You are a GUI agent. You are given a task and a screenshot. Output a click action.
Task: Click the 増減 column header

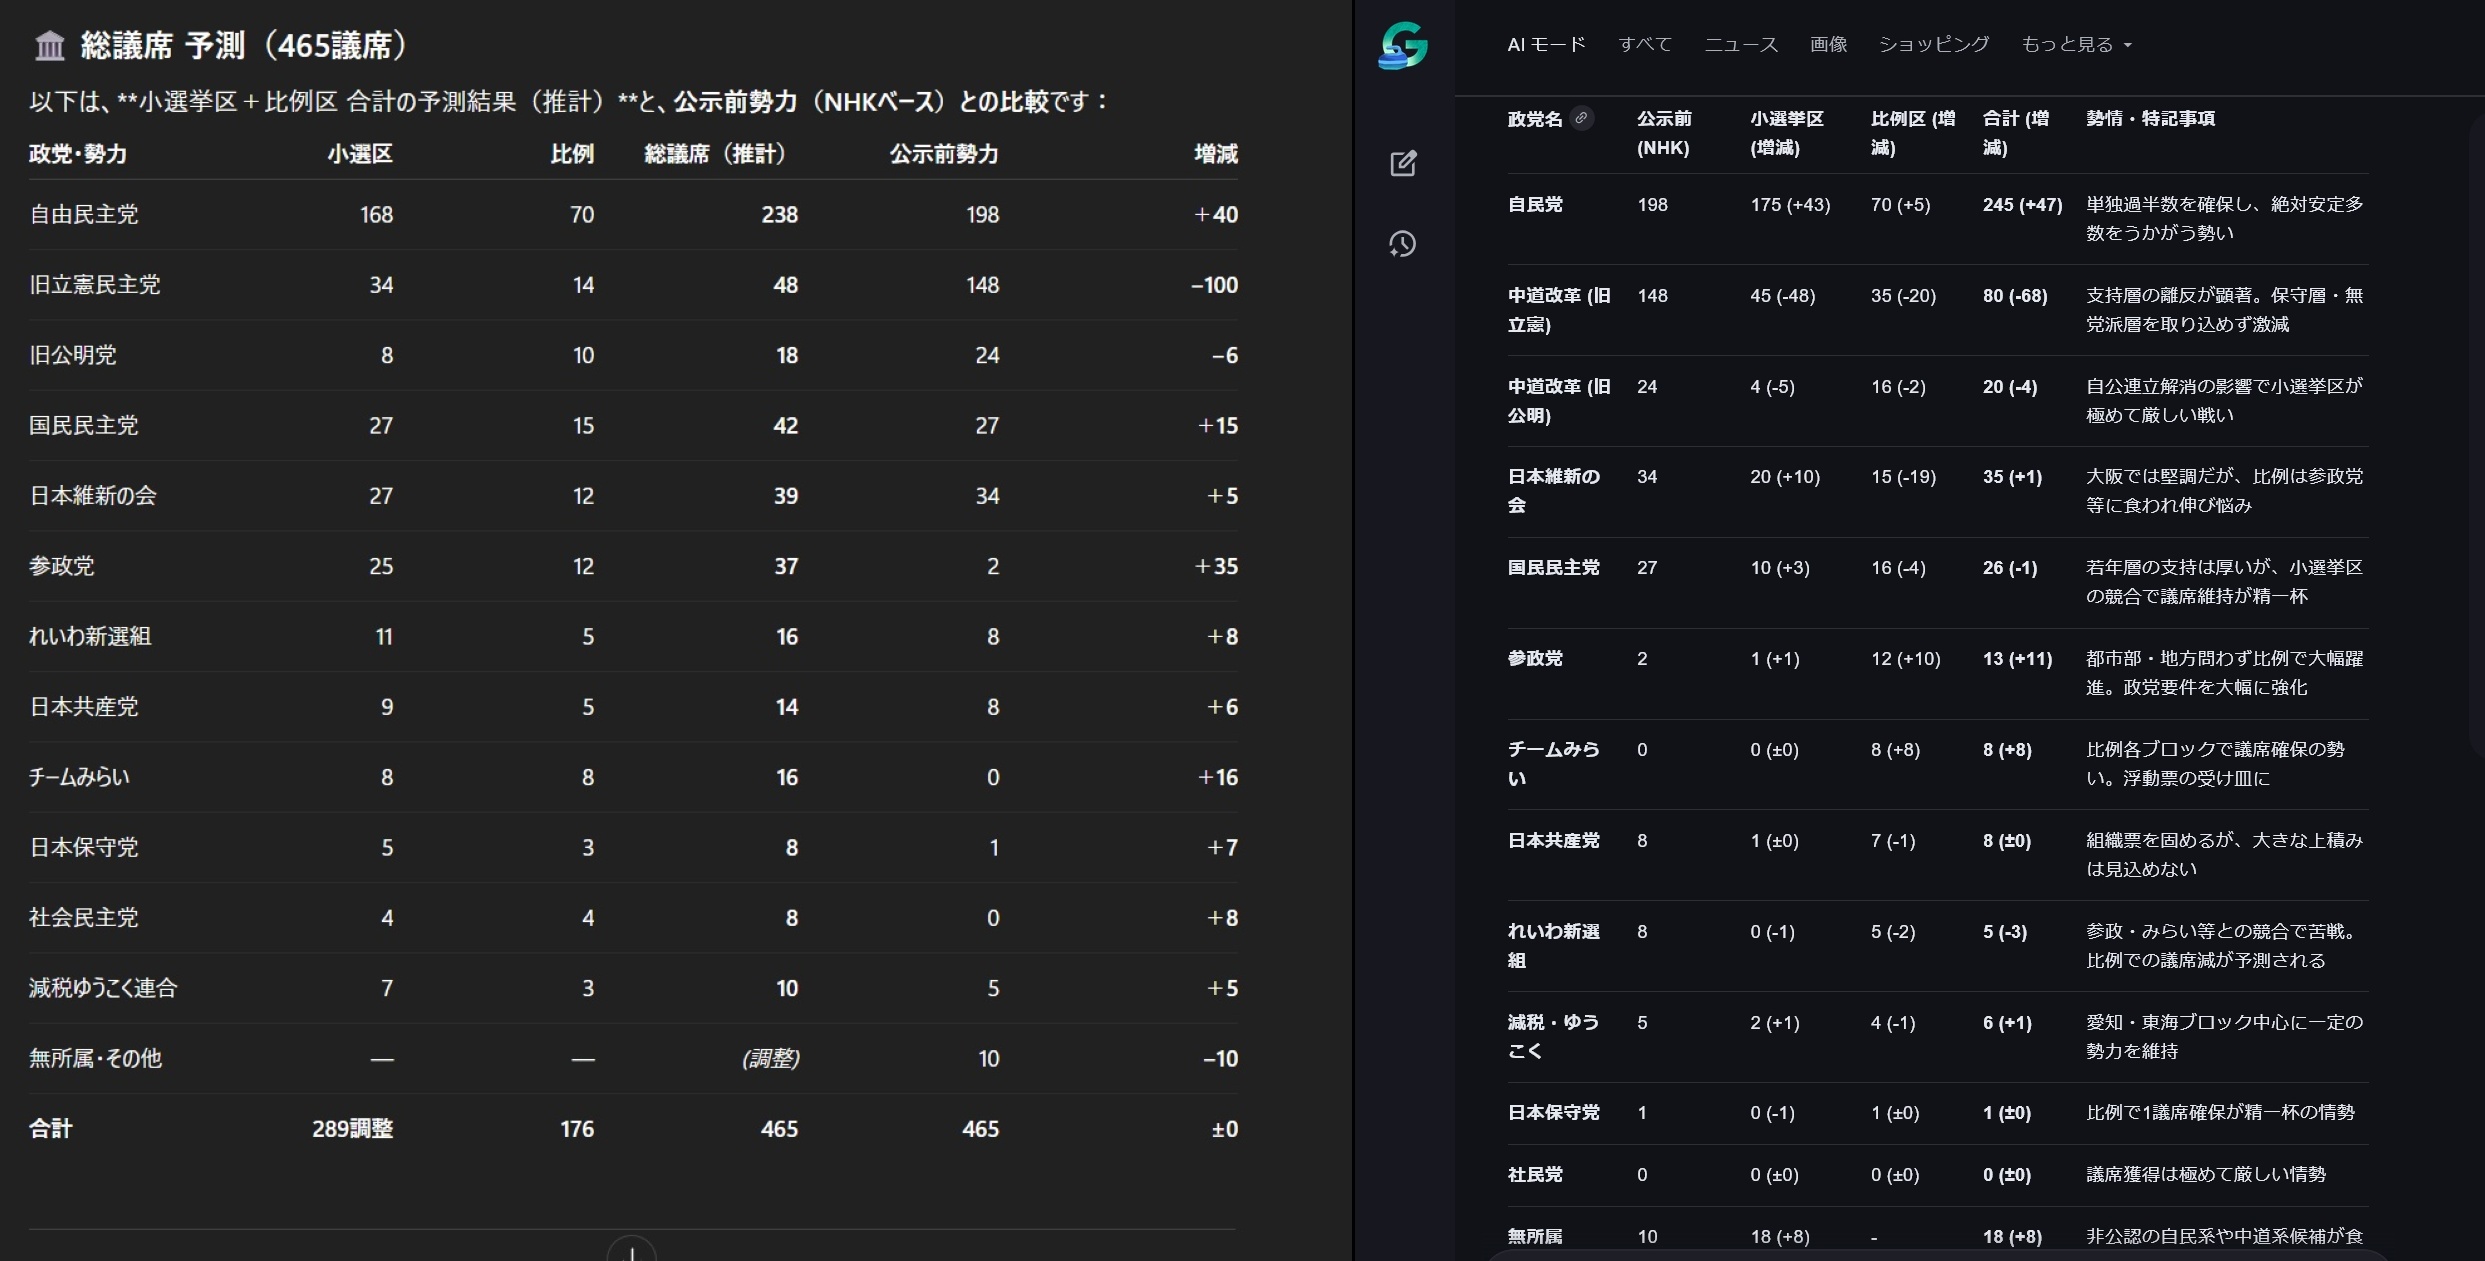(x=1215, y=154)
